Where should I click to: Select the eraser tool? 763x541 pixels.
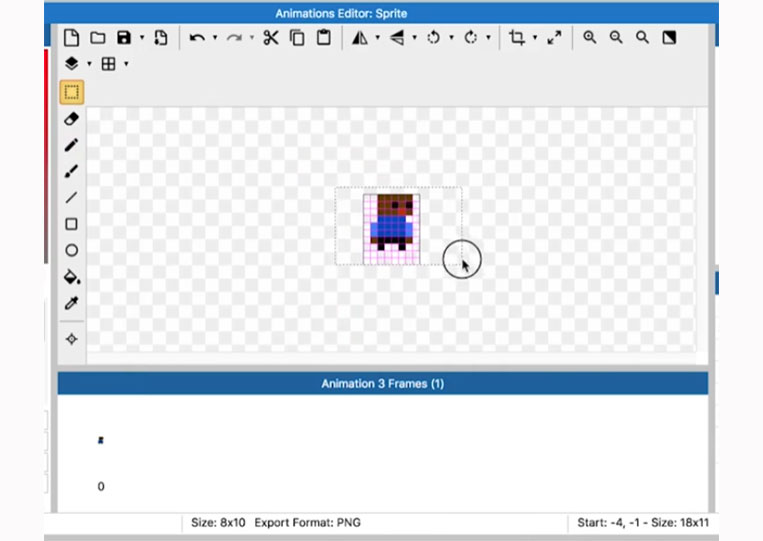[72, 119]
